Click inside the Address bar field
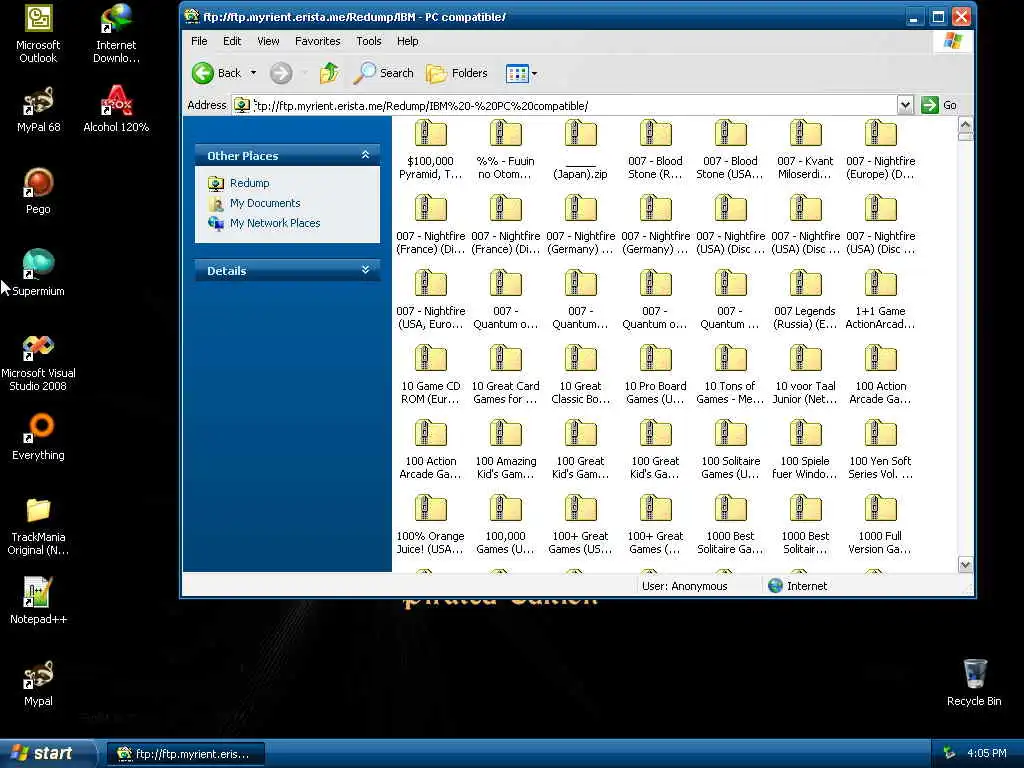 [x=565, y=105]
